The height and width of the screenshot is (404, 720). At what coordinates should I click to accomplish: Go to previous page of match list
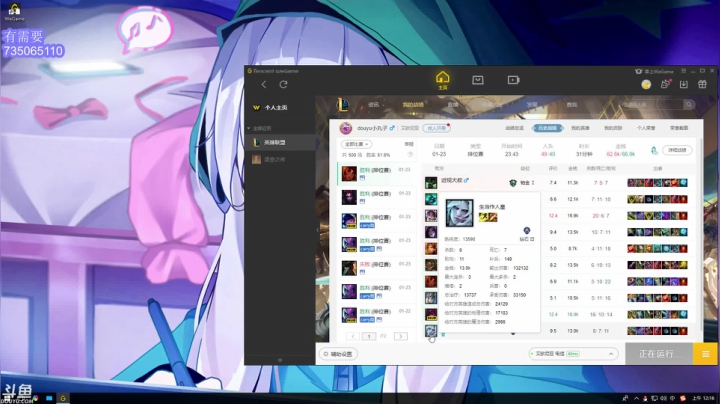(x=353, y=336)
